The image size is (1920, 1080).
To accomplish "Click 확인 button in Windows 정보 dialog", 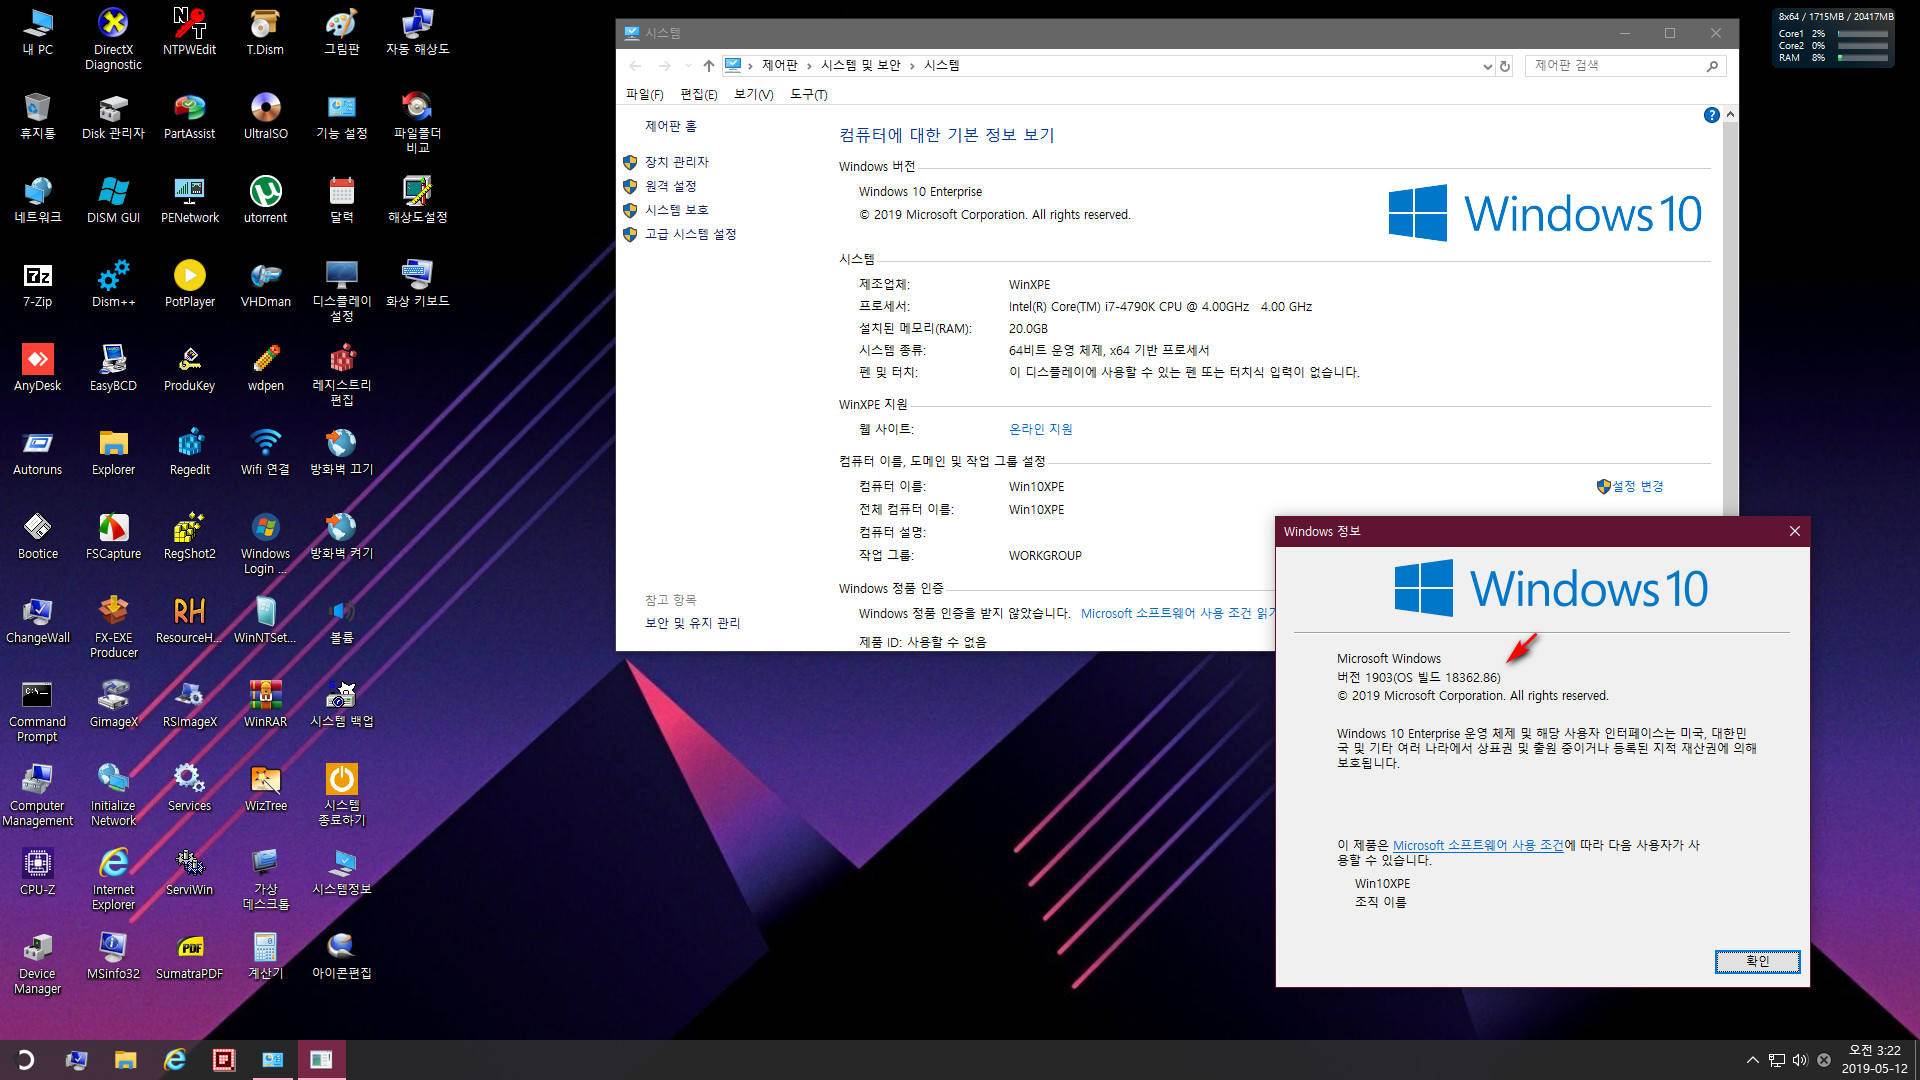I will click(x=1757, y=961).
